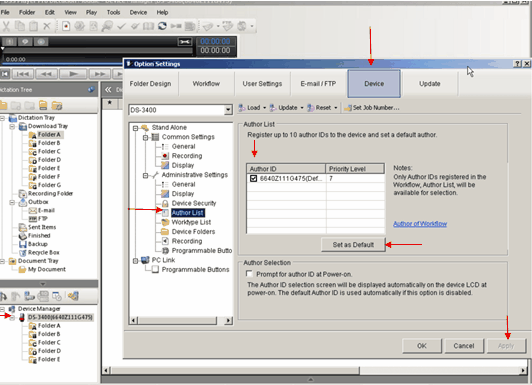Image resolution: width=532 pixels, height=385 pixels.
Task: Click the book toolbar icon
Action: pos(148,26)
